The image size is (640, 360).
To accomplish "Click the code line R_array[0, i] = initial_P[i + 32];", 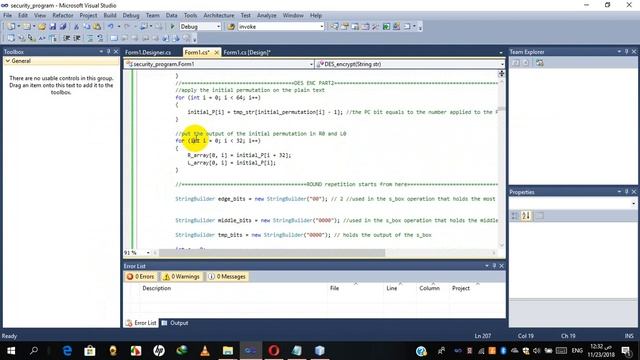I will tap(239, 155).
